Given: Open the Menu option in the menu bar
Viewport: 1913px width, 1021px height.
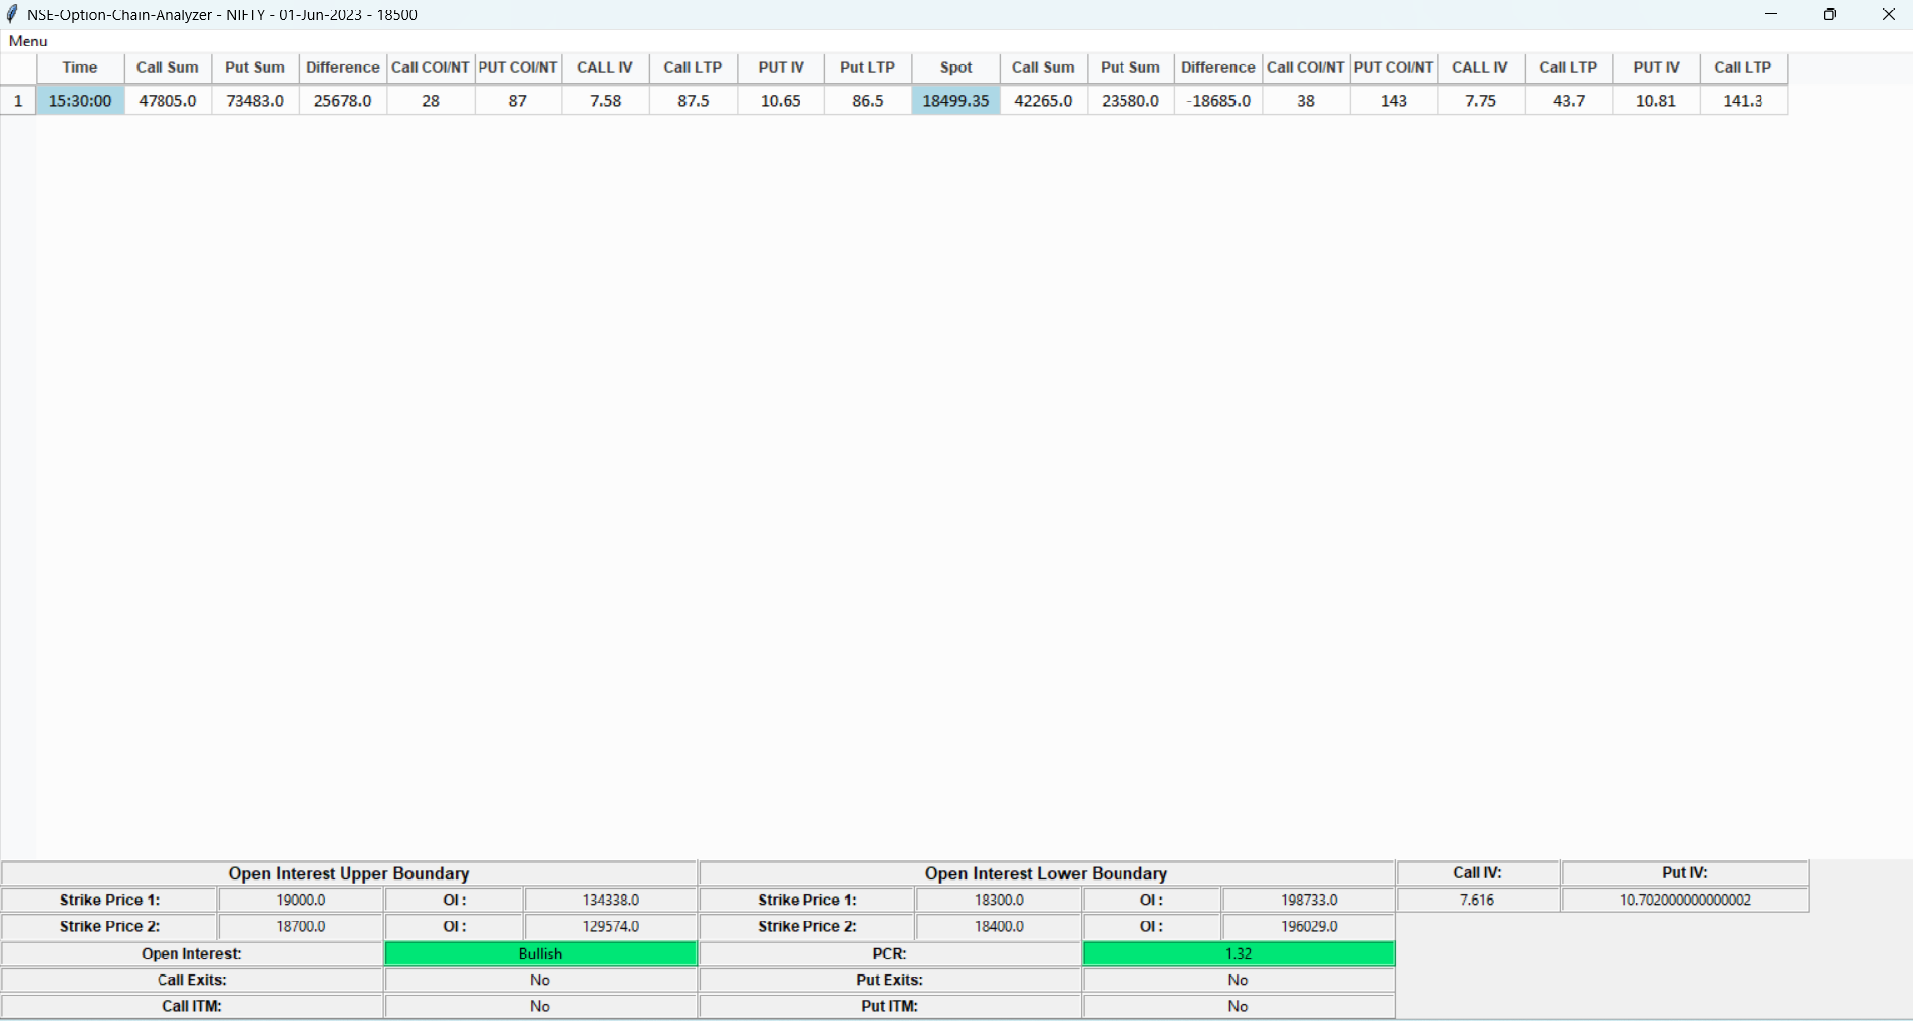Looking at the screenshot, I should click(26, 41).
